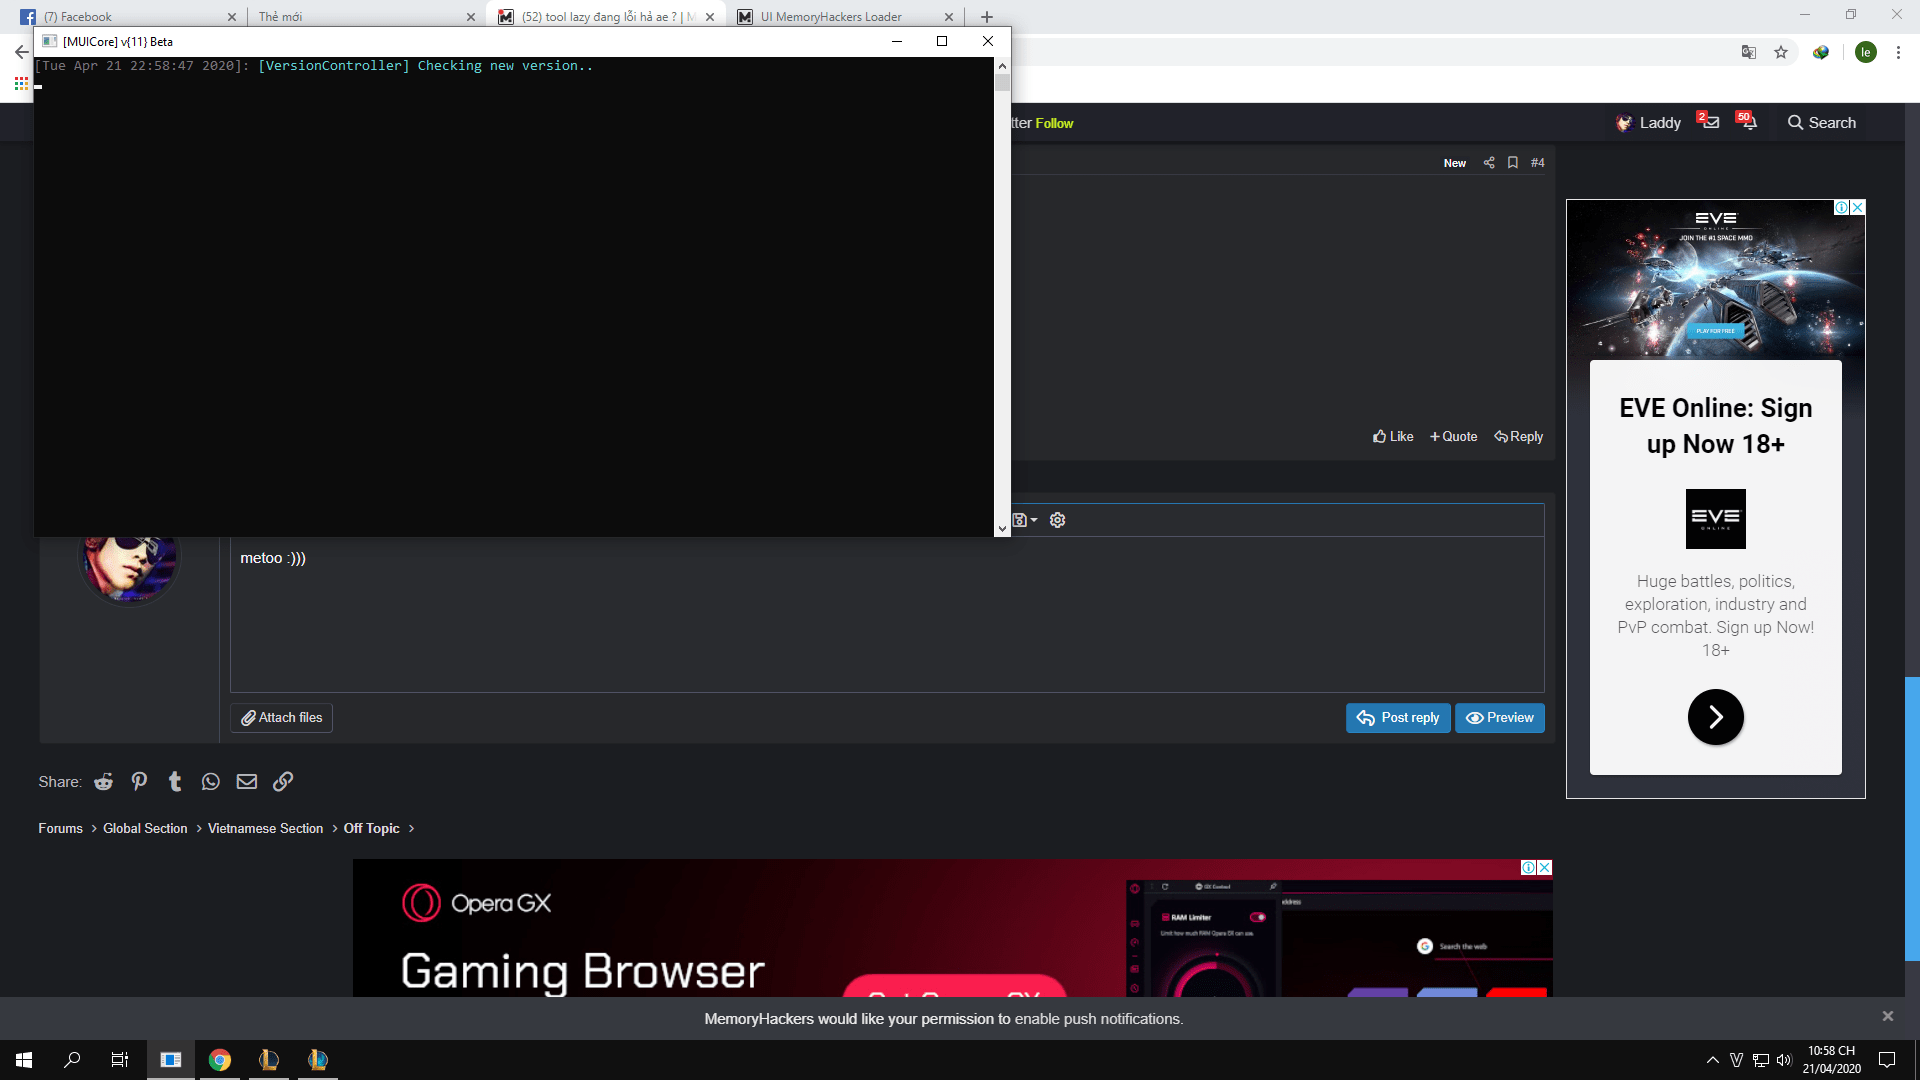Viewport: 1920px width, 1080px height.
Task: Open Chrome from the taskbar
Action: coord(220,1060)
